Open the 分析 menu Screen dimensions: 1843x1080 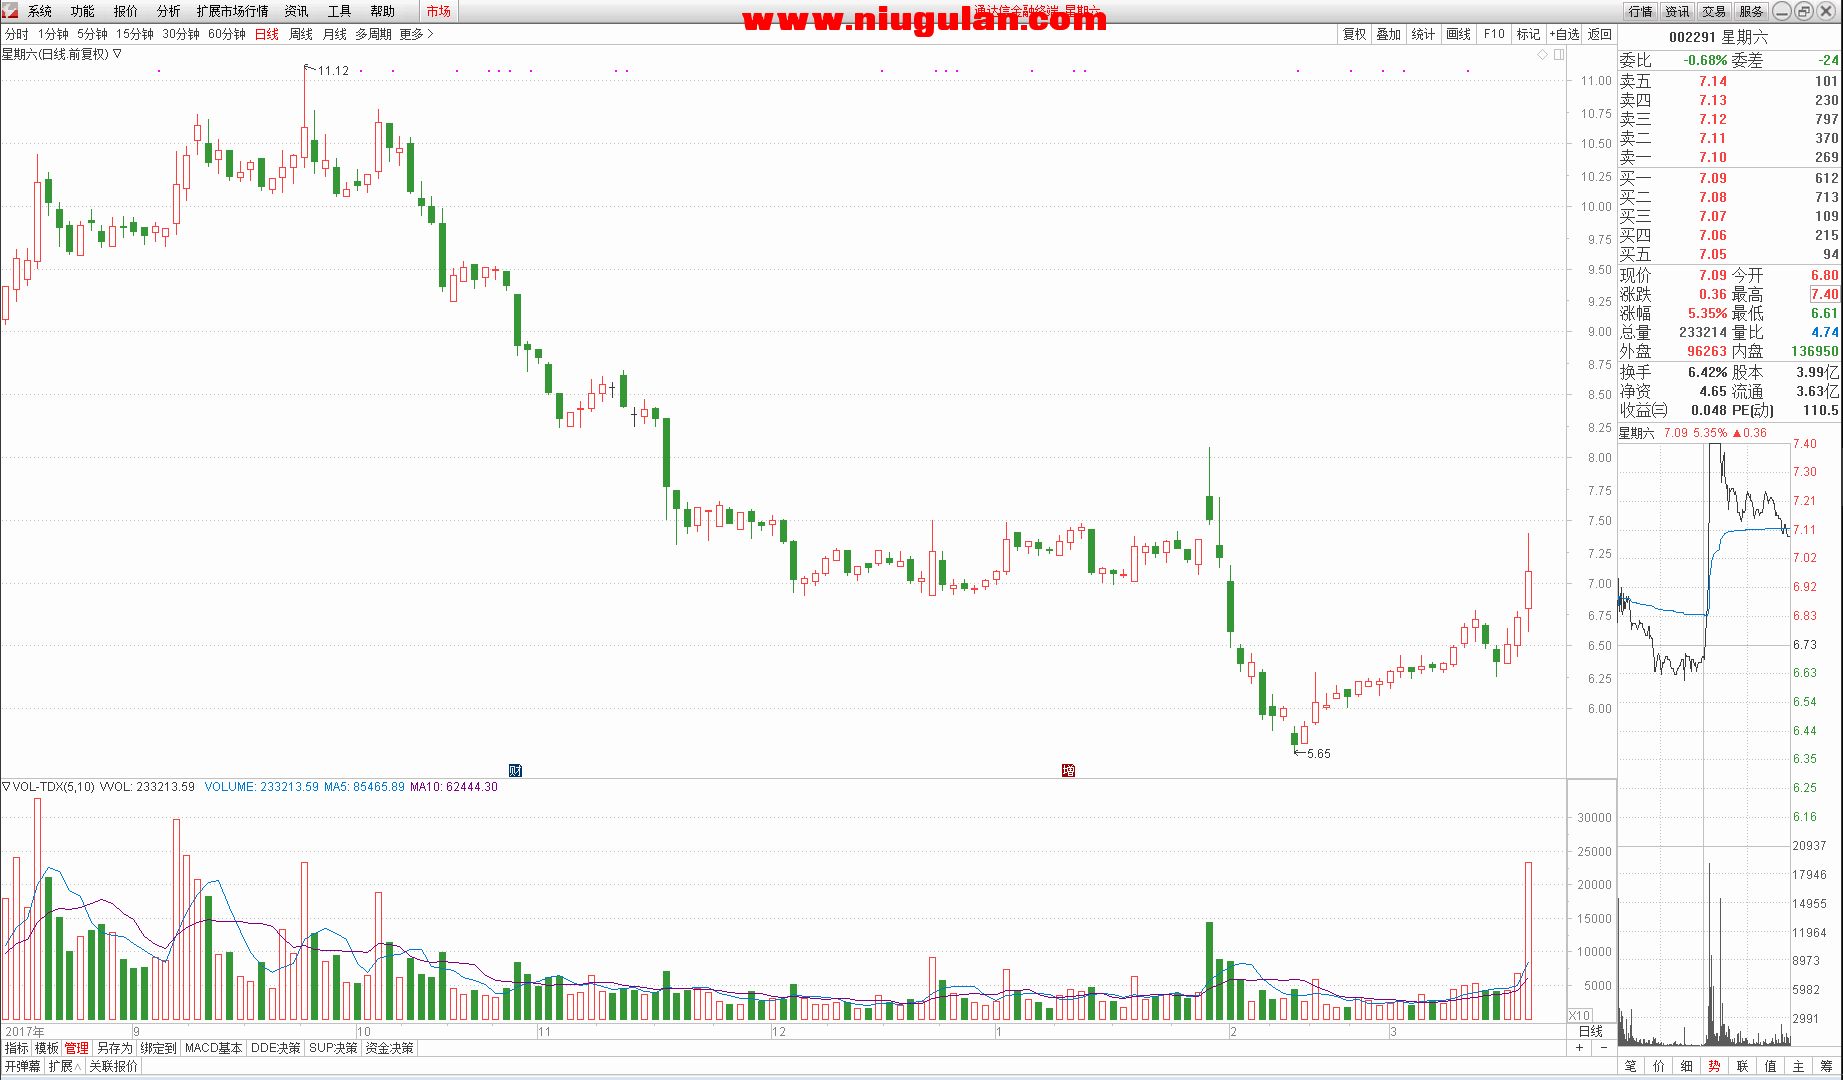coord(169,11)
